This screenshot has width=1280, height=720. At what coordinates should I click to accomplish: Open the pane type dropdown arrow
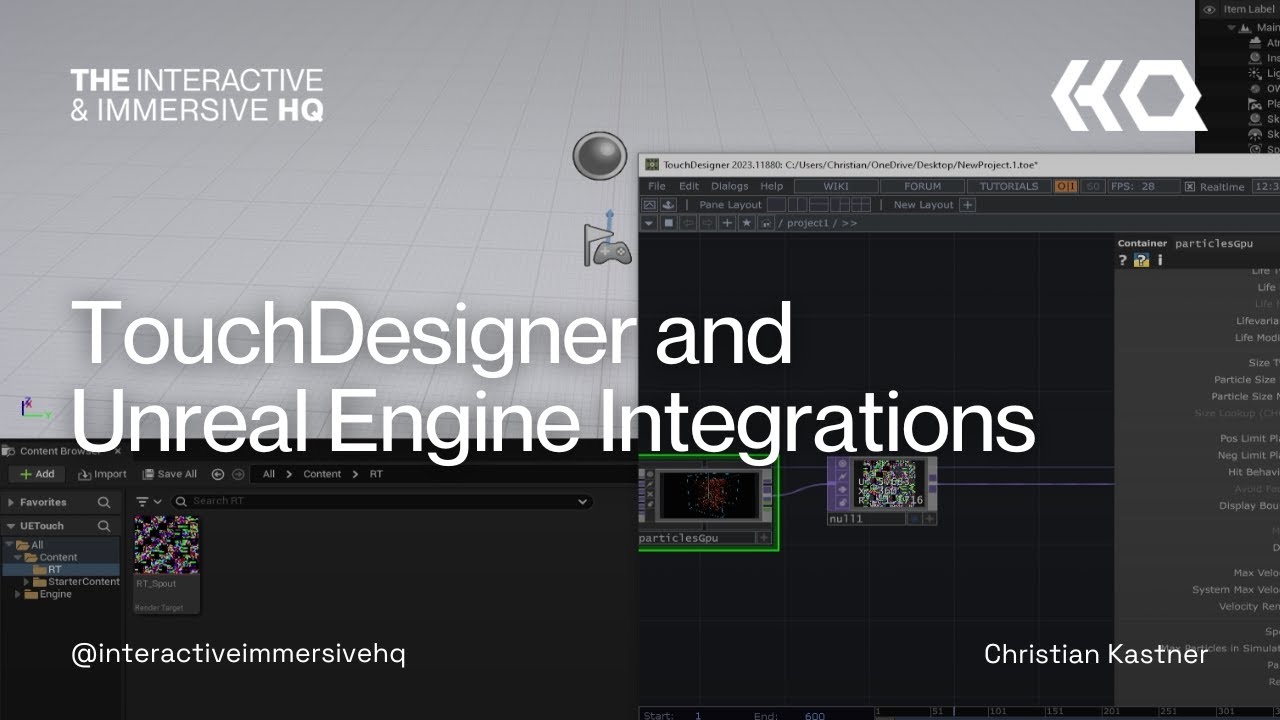648,223
